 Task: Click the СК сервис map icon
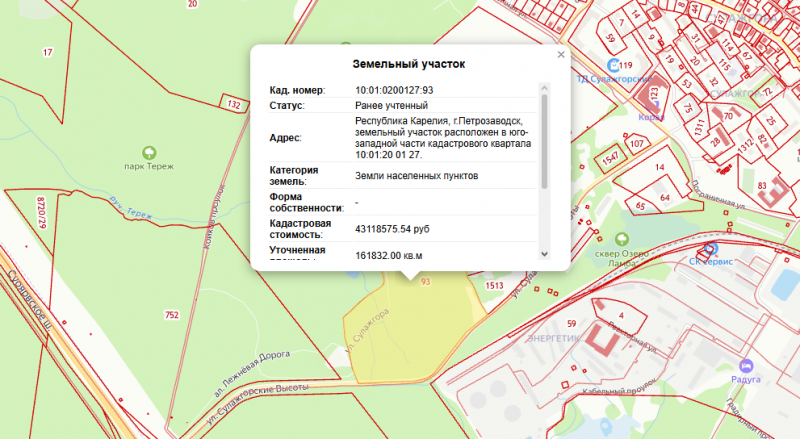click(x=709, y=250)
